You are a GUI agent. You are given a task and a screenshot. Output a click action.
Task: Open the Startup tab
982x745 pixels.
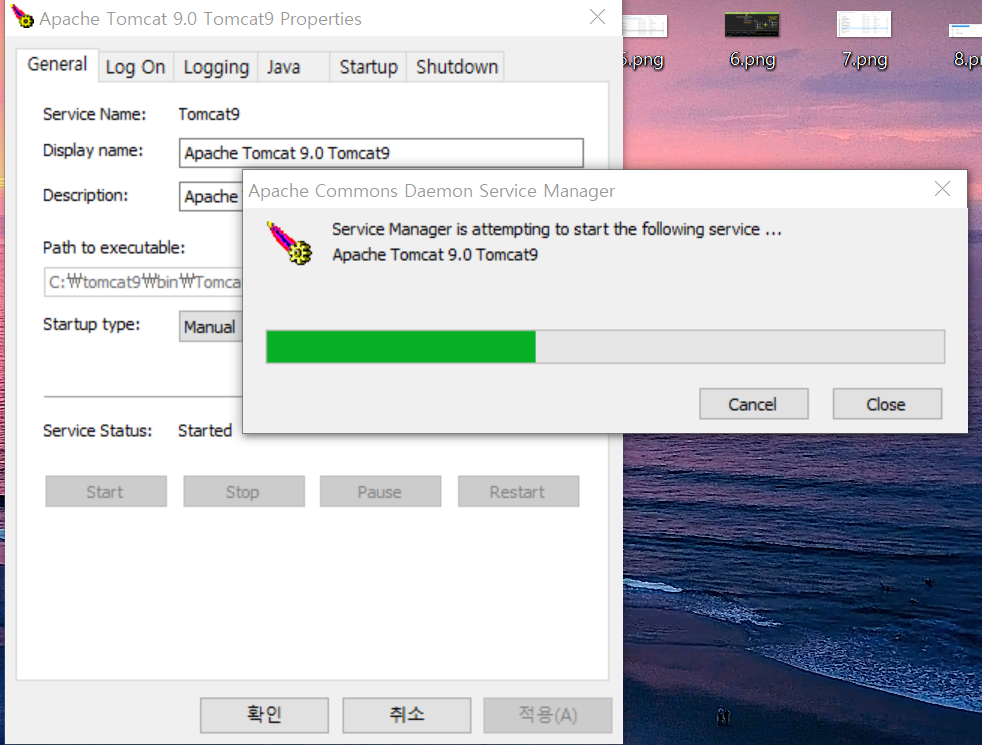coord(368,67)
